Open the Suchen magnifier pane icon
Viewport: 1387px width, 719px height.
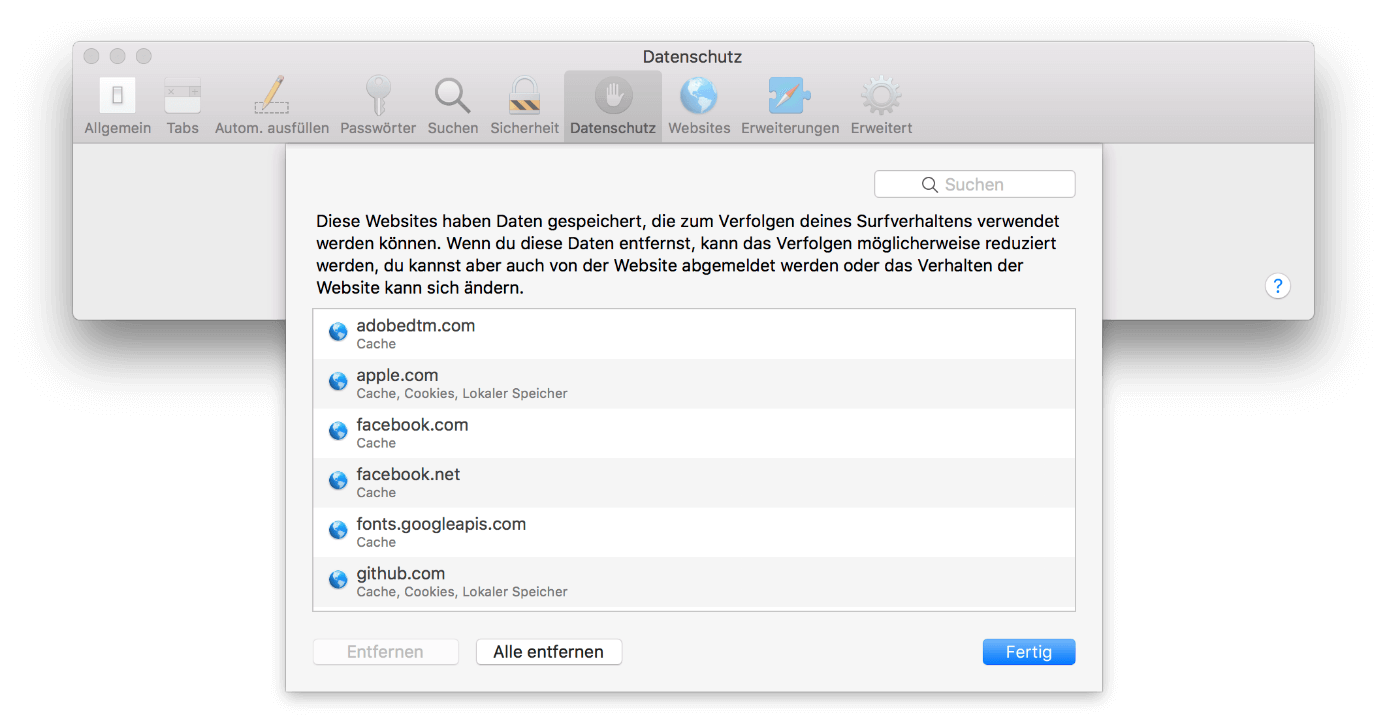453,96
